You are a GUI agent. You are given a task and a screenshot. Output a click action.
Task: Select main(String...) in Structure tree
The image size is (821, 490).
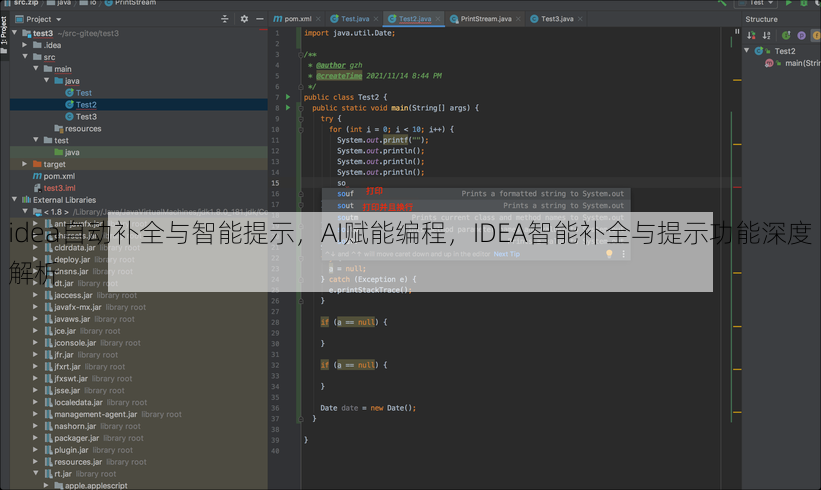pyautogui.click(x=802, y=63)
